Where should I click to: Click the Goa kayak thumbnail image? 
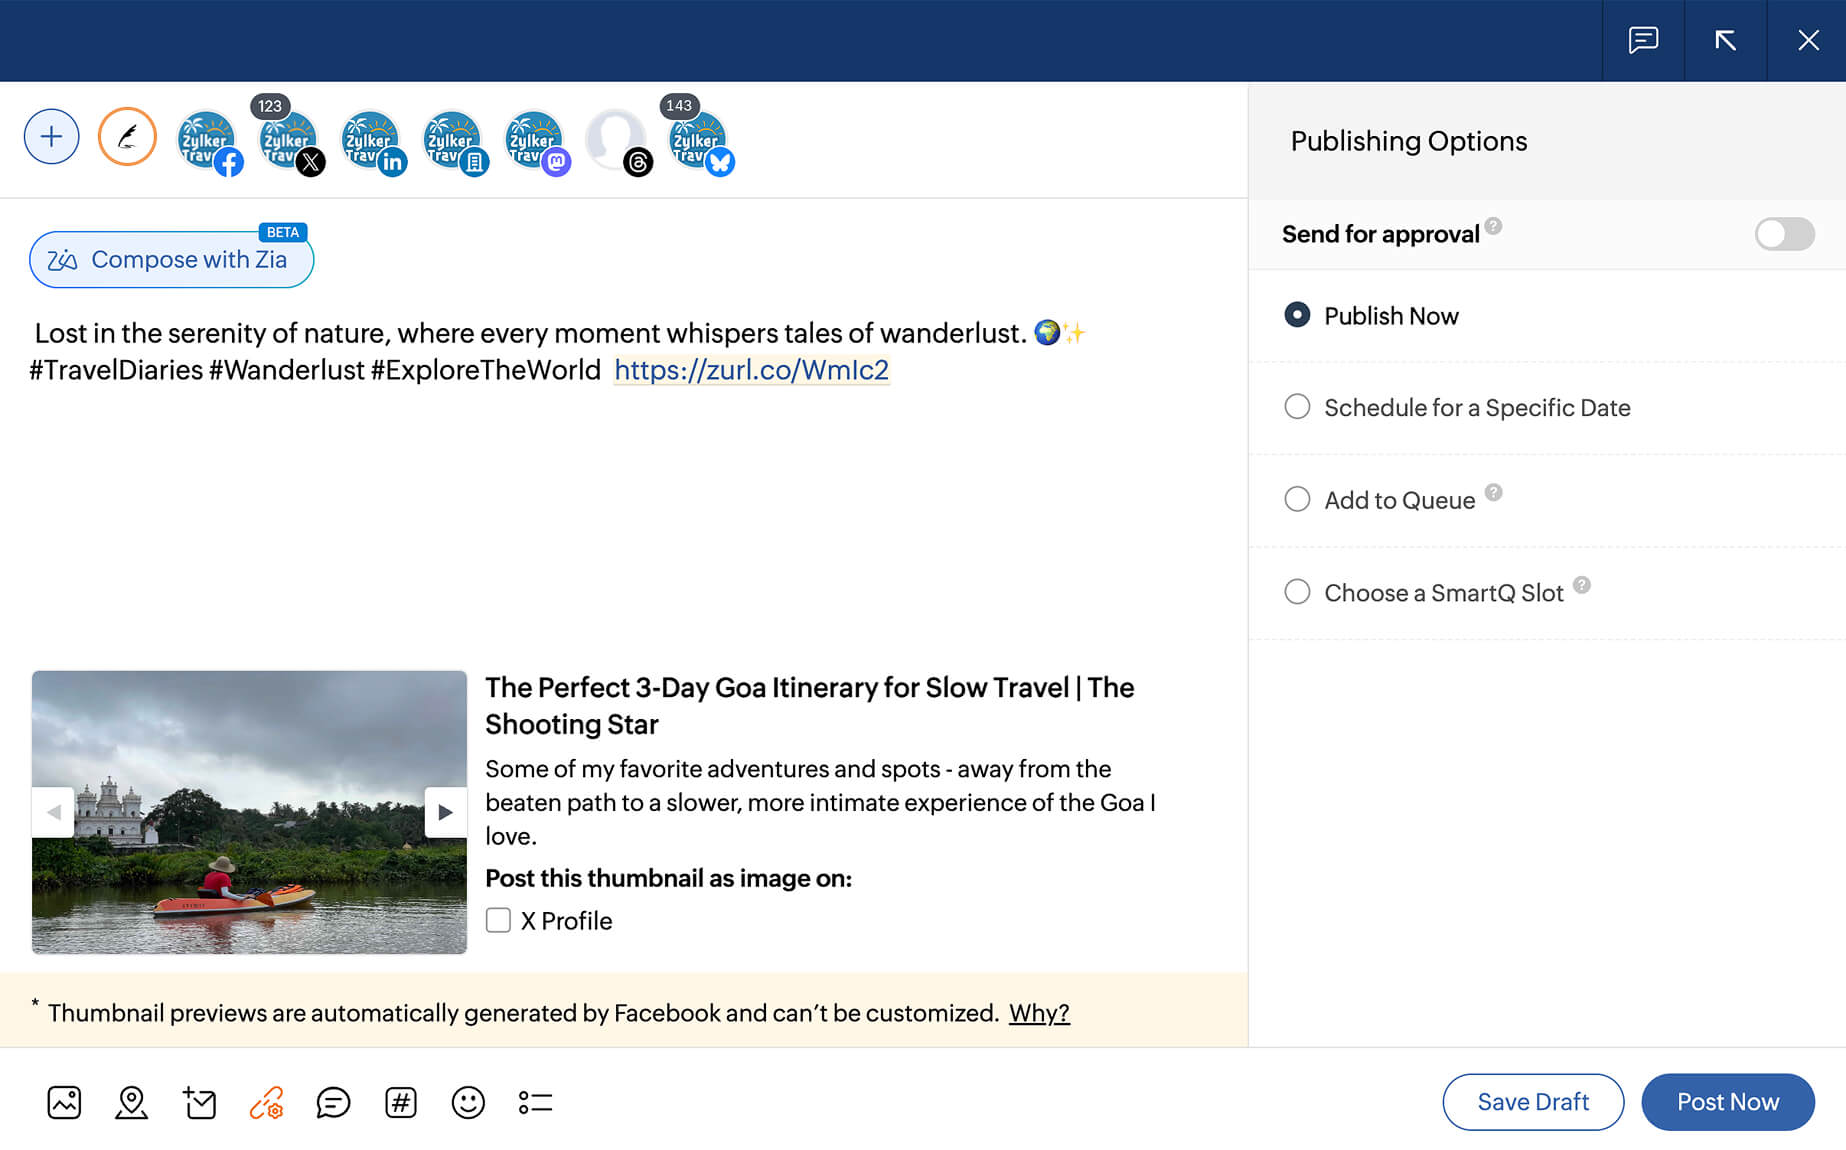[x=249, y=812]
